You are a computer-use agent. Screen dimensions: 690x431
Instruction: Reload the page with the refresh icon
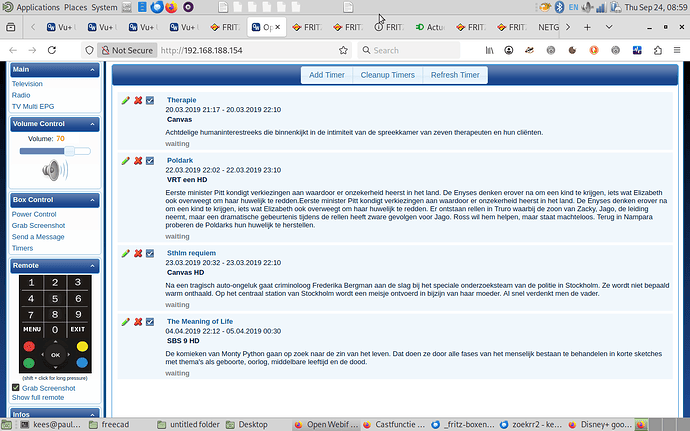(52, 50)
